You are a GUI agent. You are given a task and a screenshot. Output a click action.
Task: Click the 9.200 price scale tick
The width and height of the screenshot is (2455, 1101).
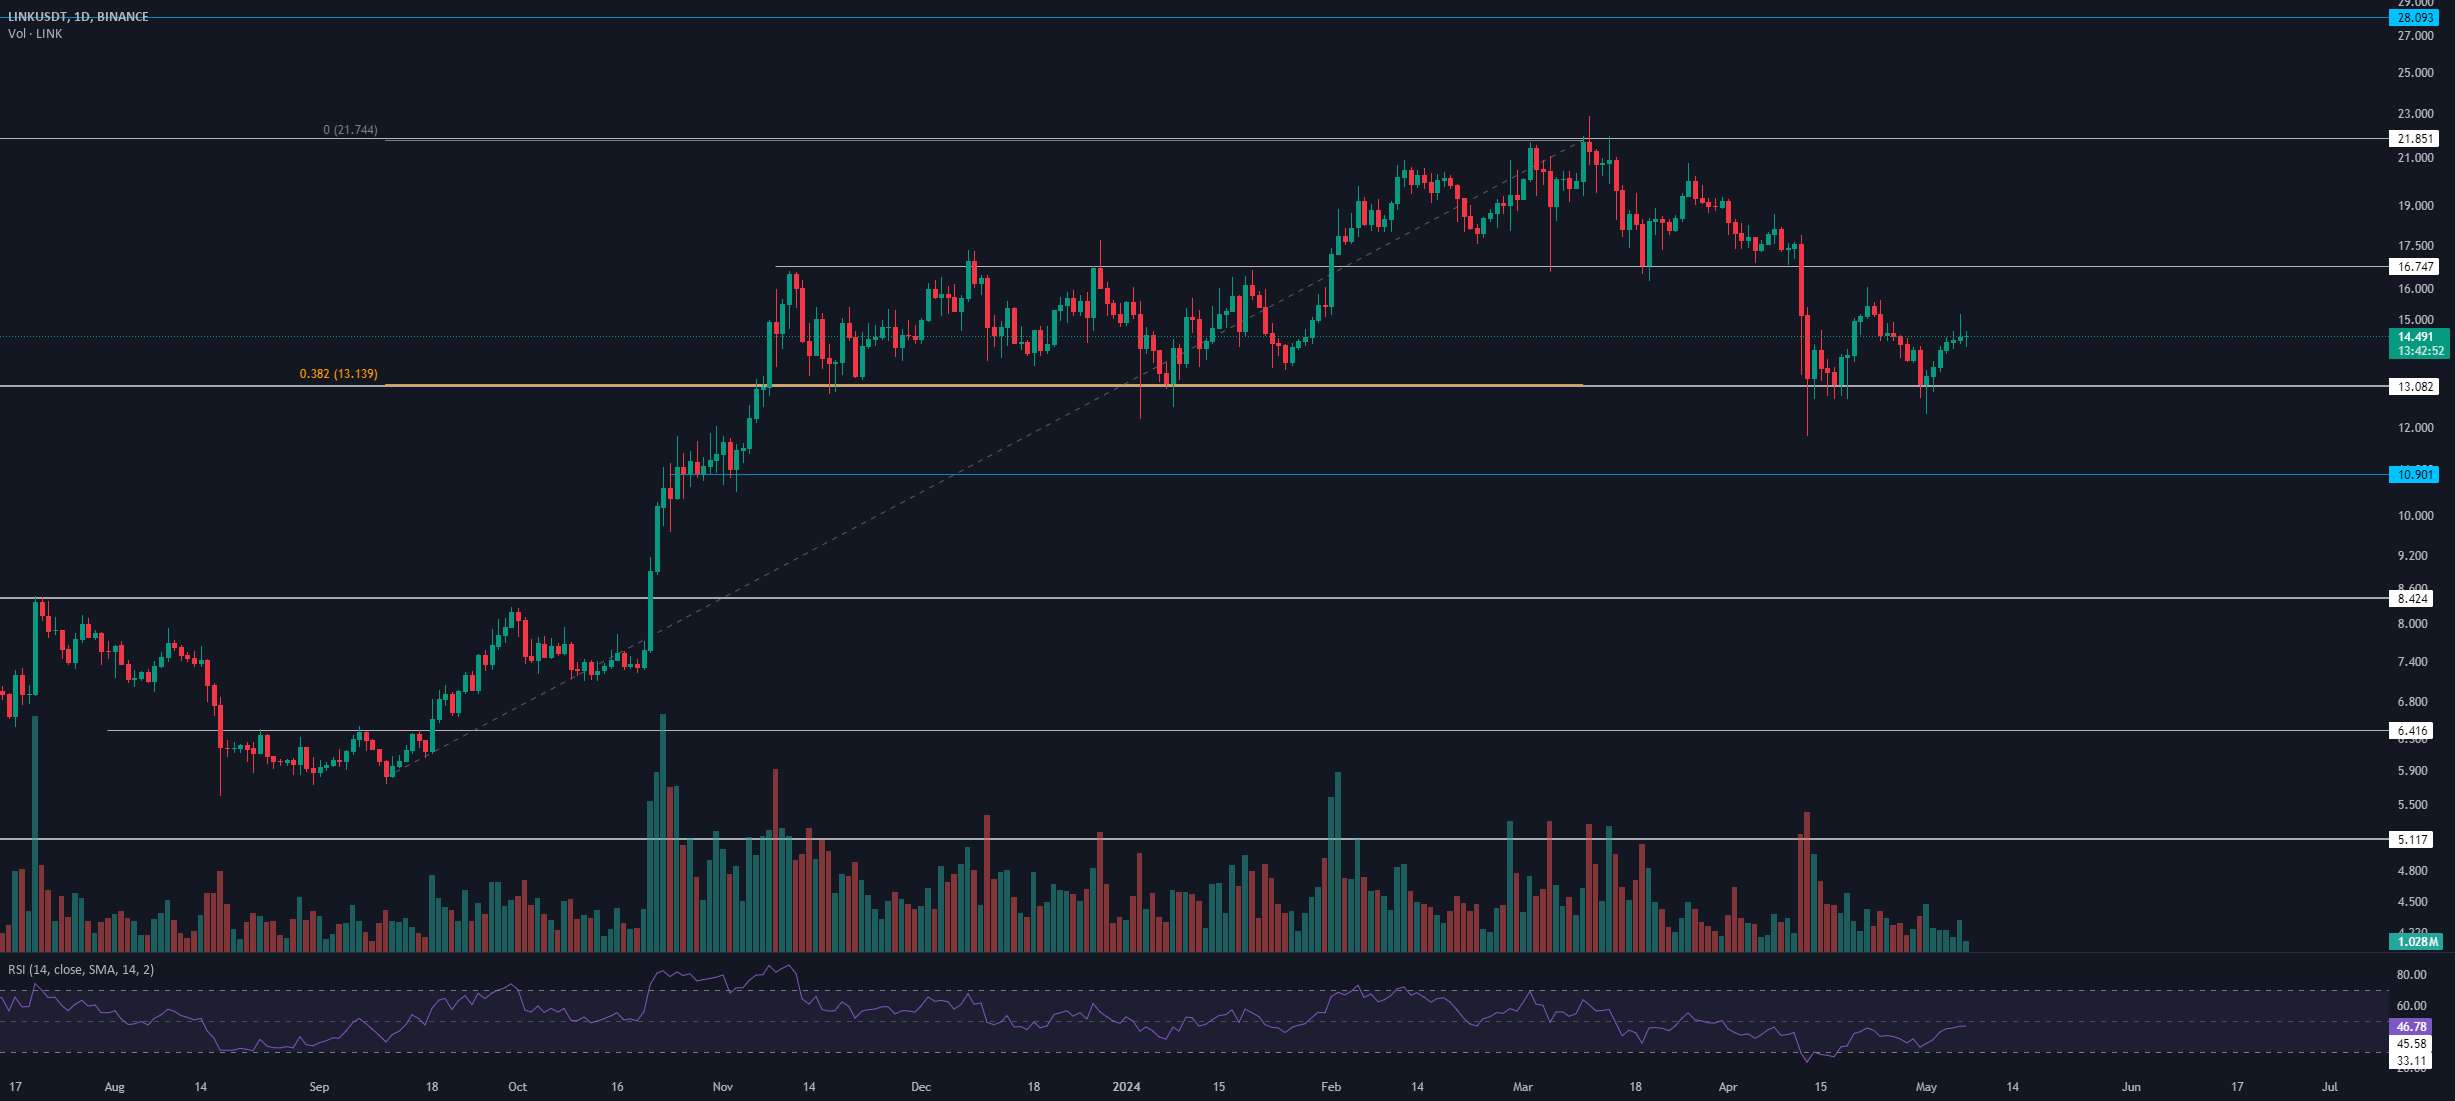click(x=2412, y=556)
